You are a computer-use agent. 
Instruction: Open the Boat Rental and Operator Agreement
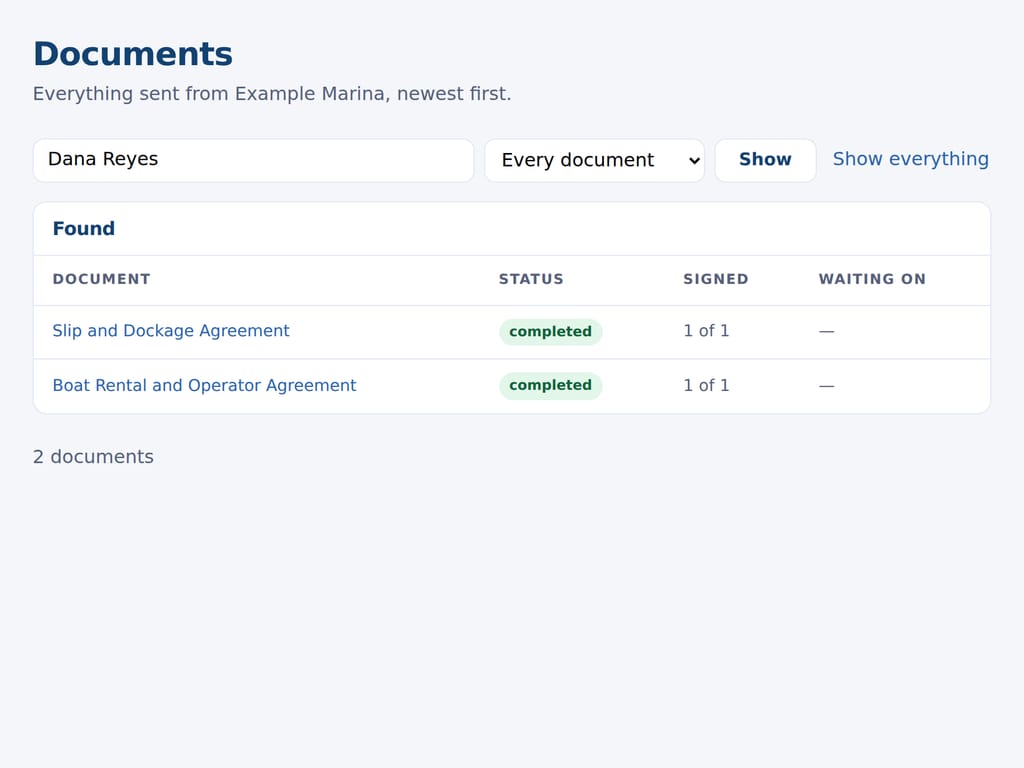pos(204,385)
